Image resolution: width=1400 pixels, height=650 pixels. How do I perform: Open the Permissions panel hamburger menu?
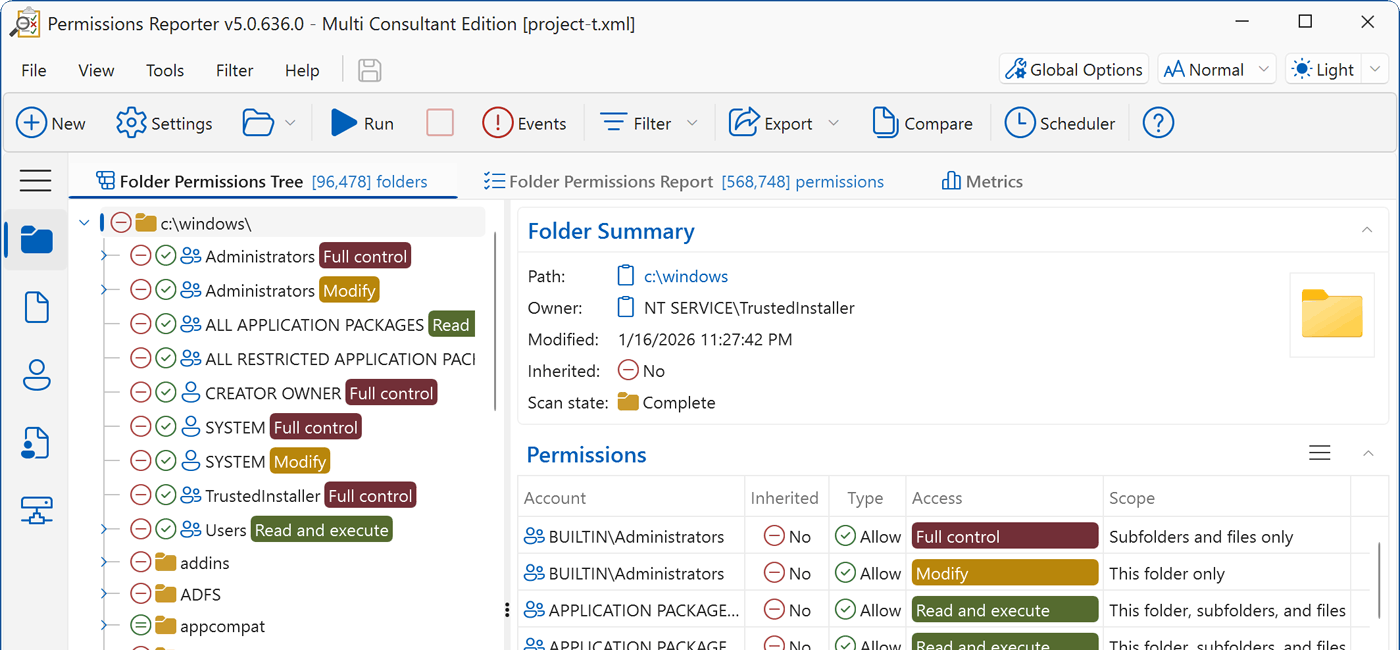1320,453
